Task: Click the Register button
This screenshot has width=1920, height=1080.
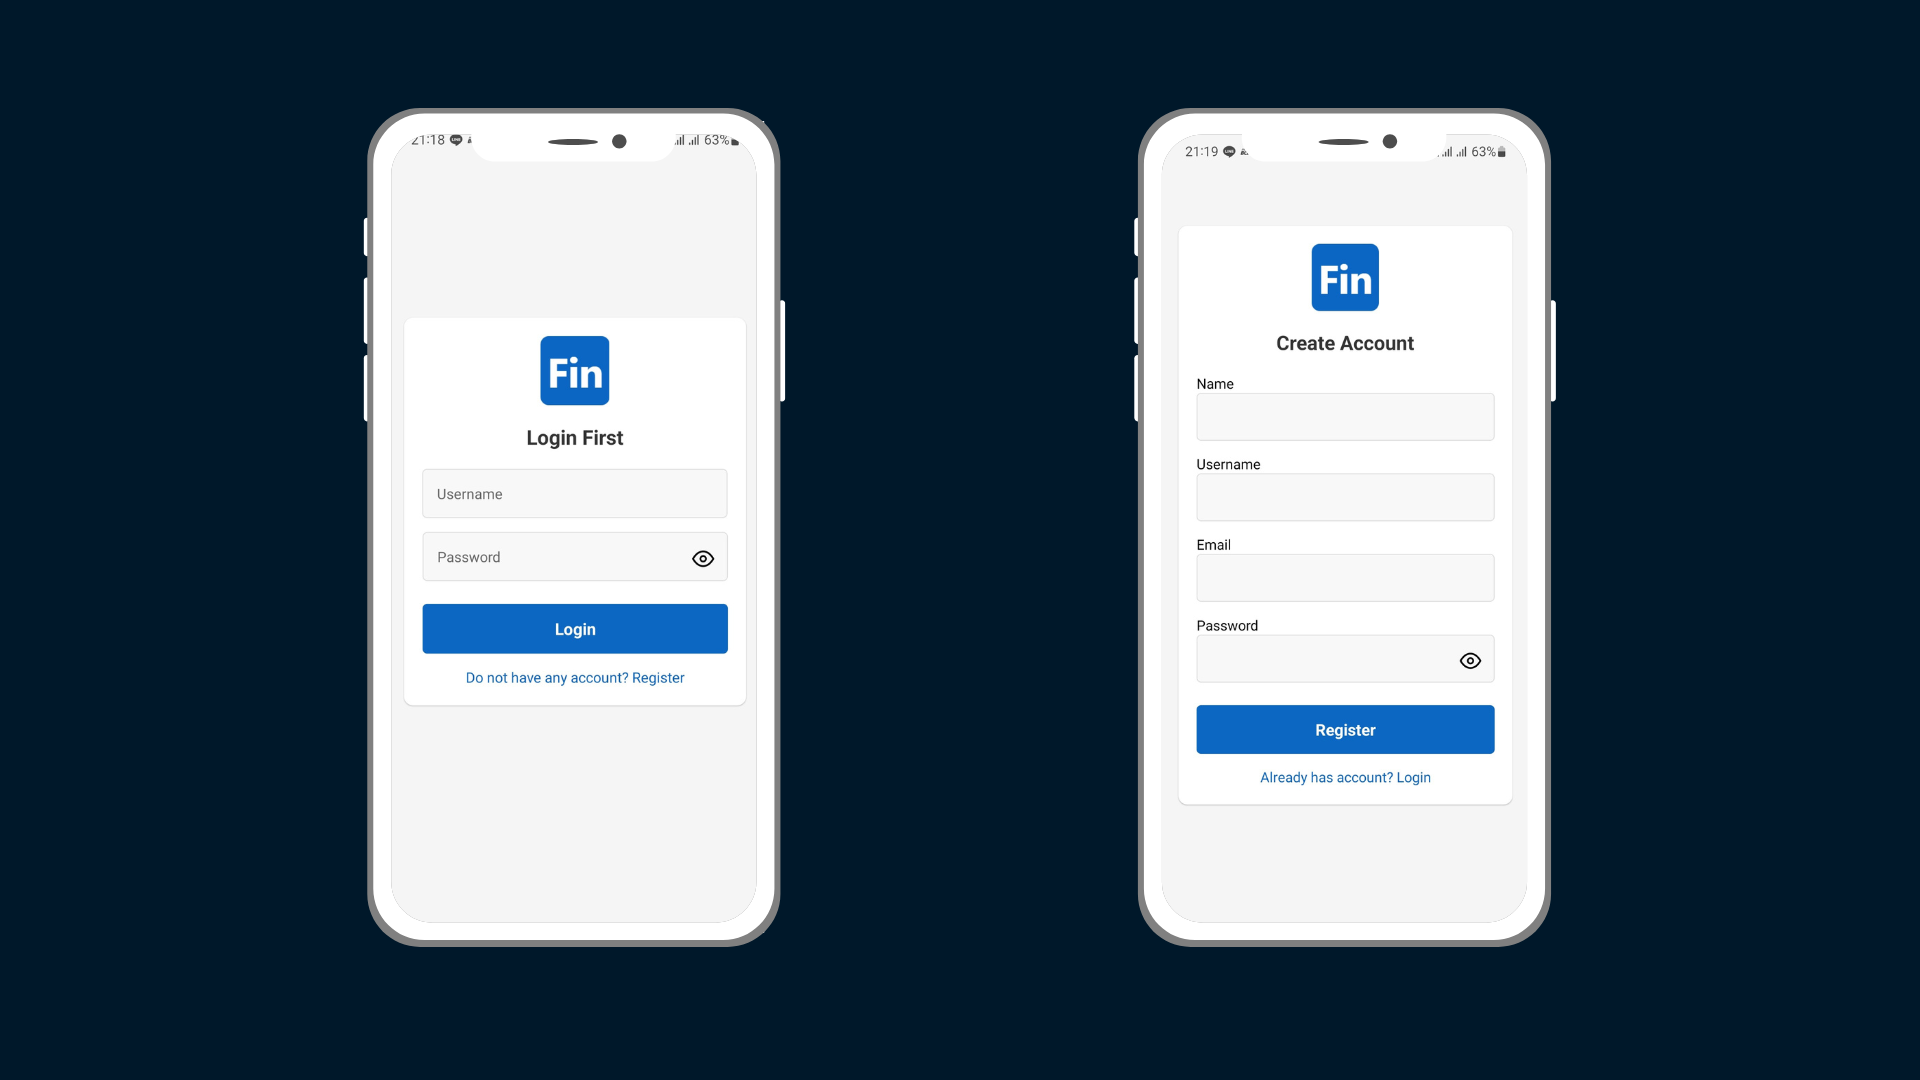Action: 1345,729
